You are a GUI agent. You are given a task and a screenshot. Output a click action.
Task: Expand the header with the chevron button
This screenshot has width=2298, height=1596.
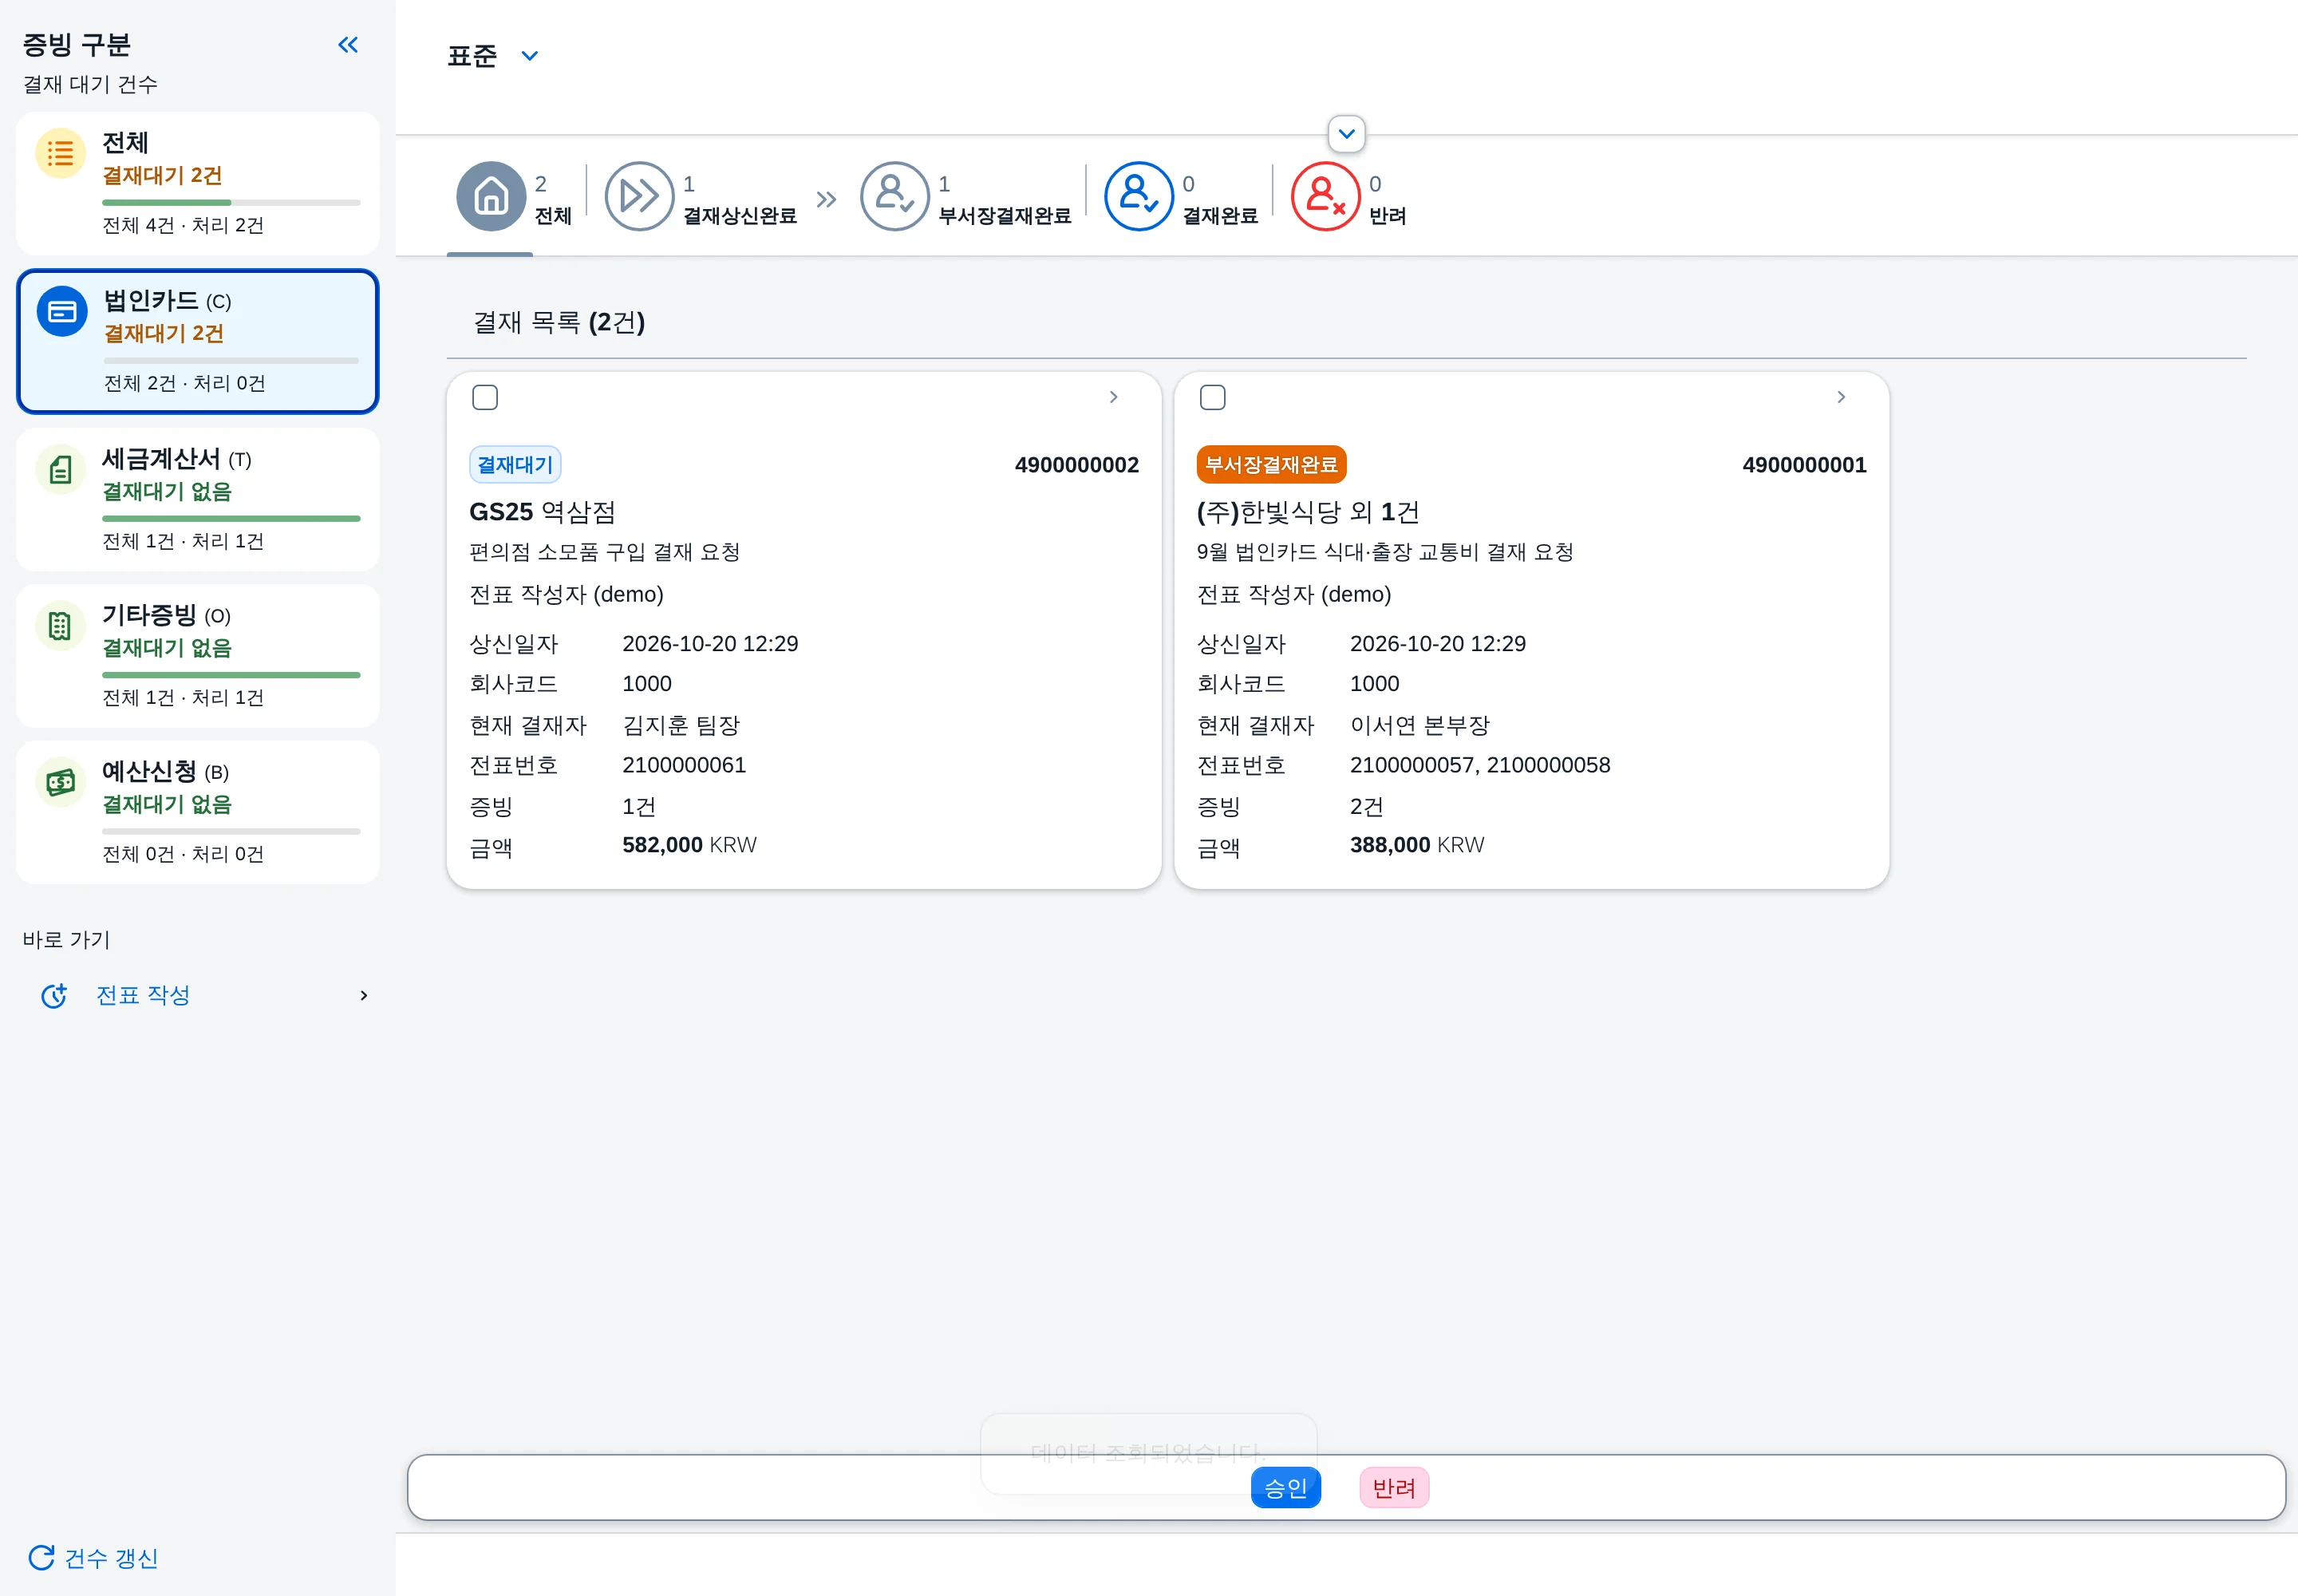tap(1347, 134)
